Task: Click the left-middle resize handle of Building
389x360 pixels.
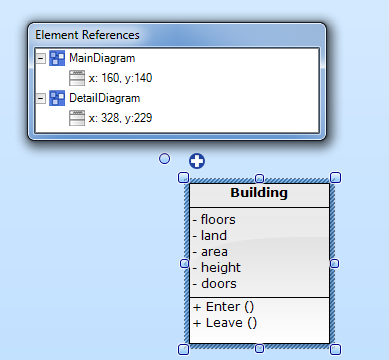Action: [x=184, y=264]
